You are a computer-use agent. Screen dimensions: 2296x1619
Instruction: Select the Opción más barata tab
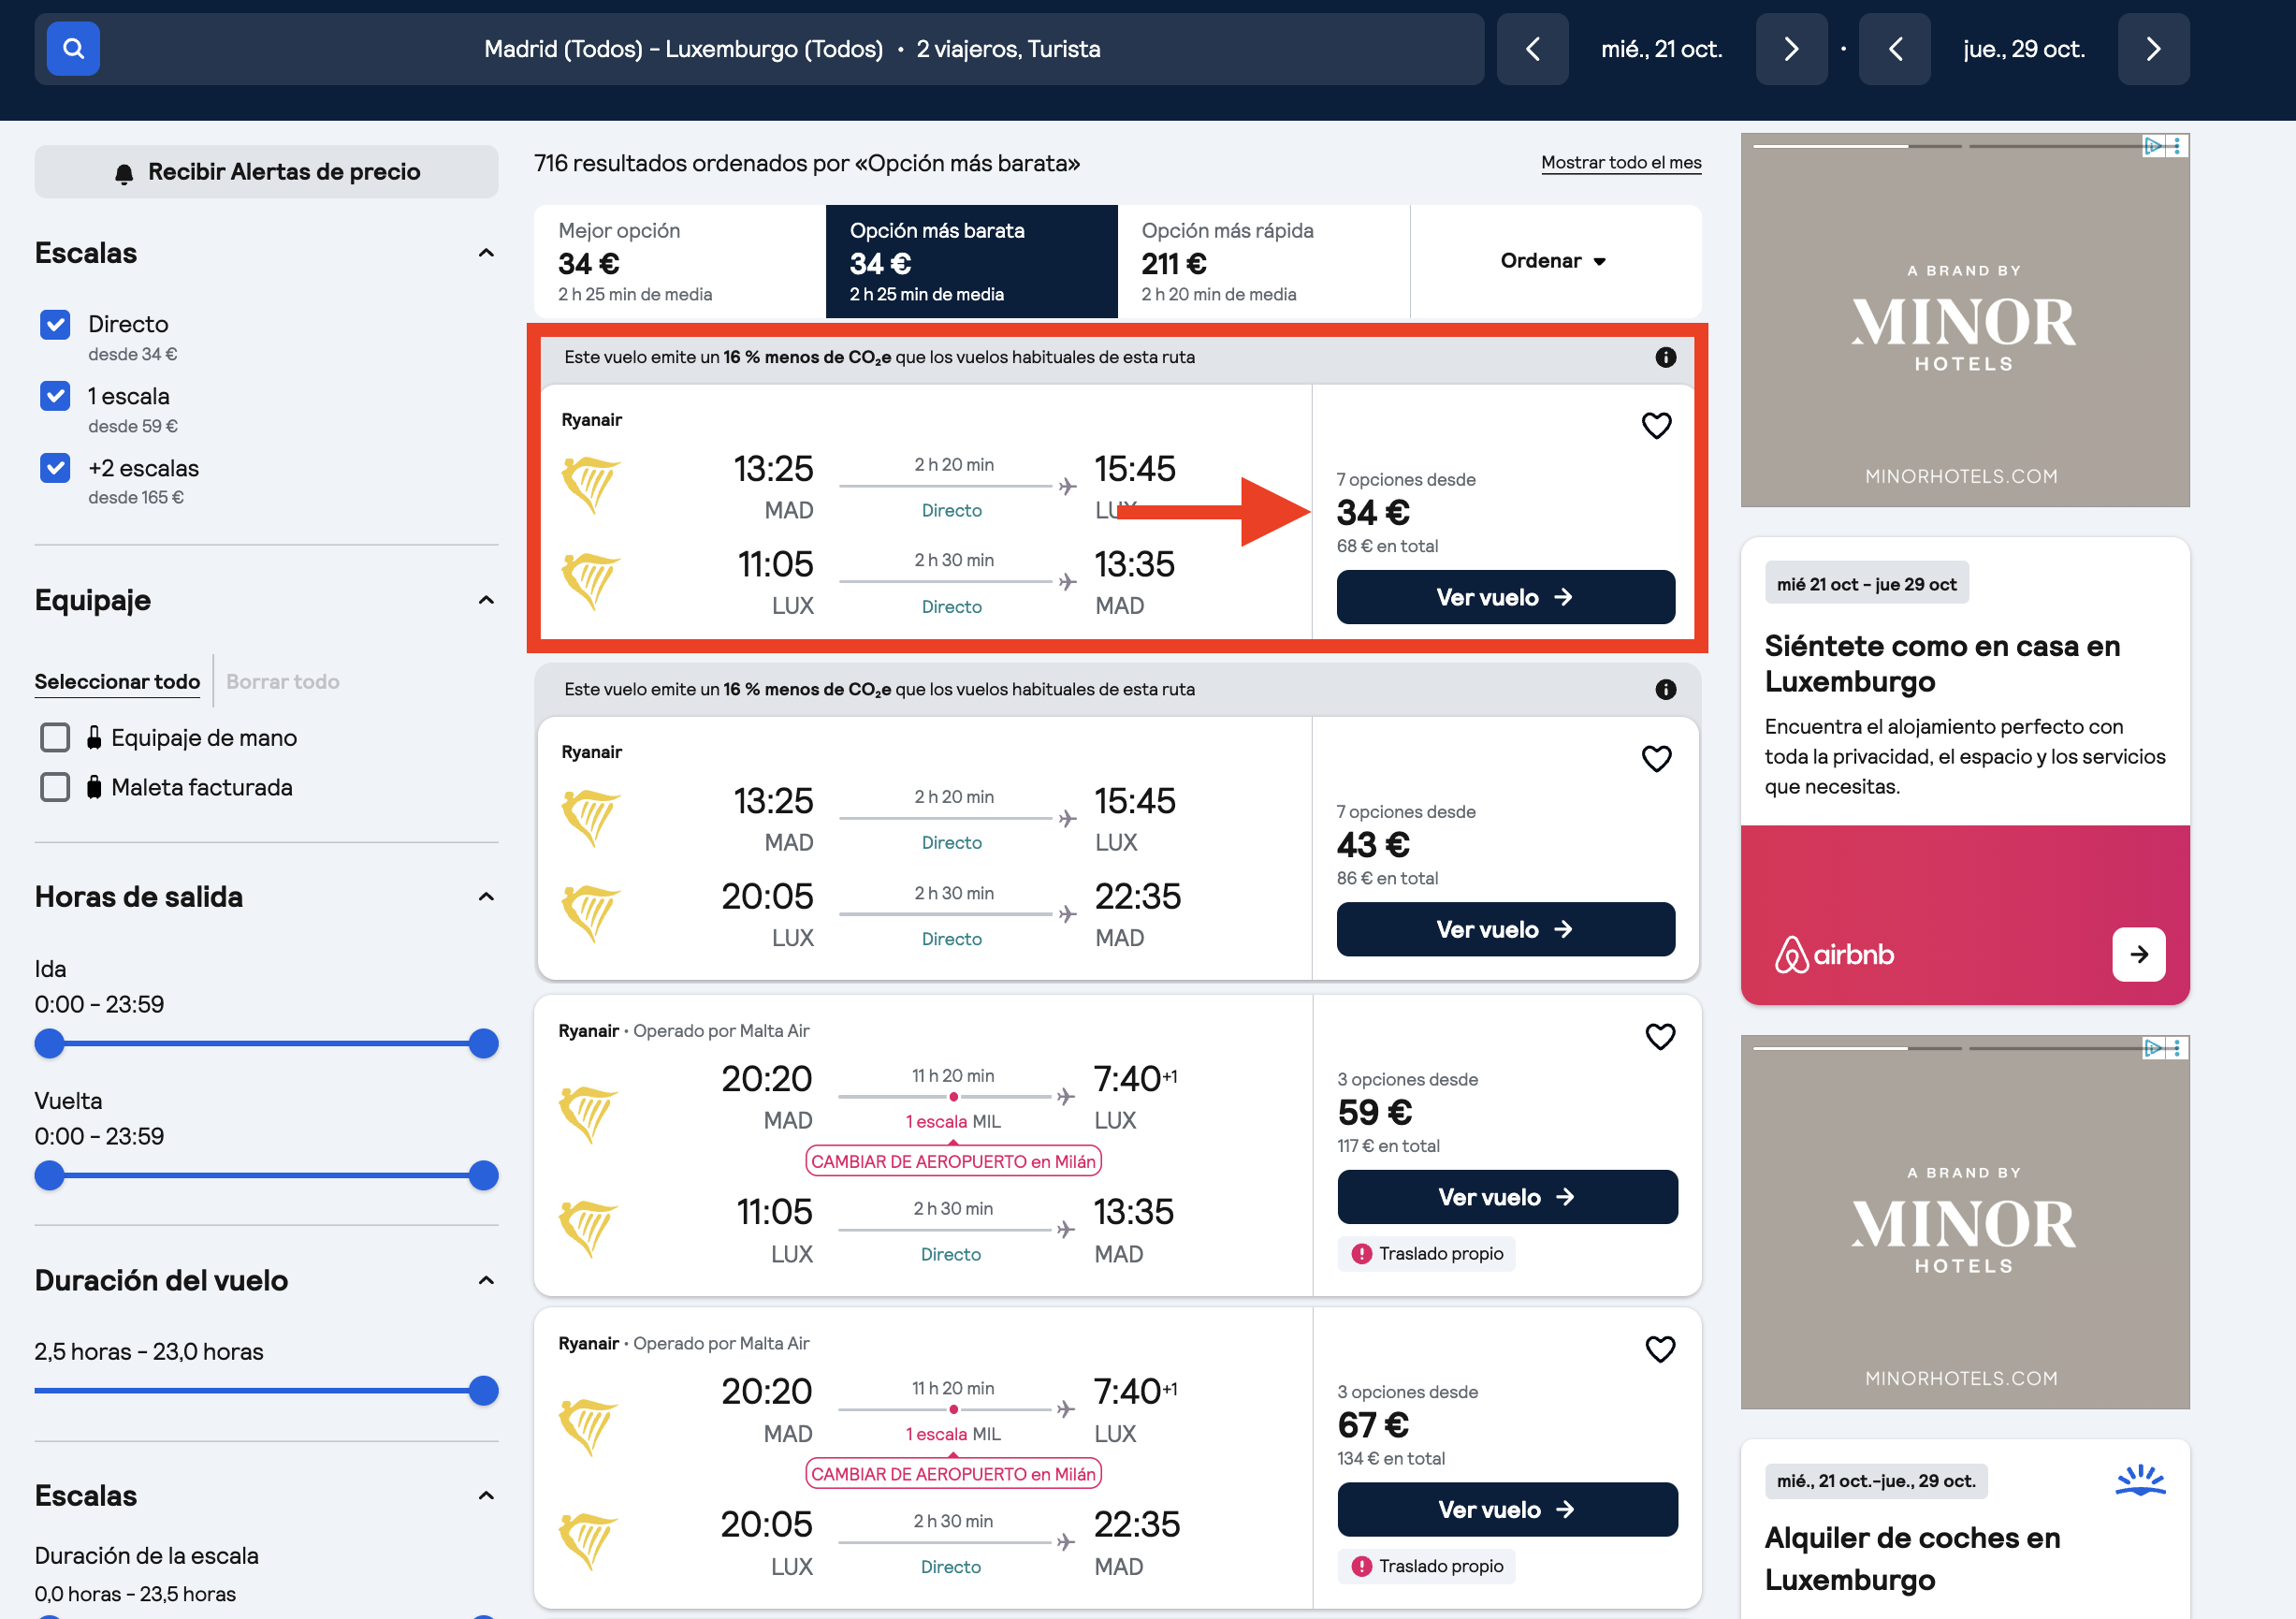click(x=971, y=261)
